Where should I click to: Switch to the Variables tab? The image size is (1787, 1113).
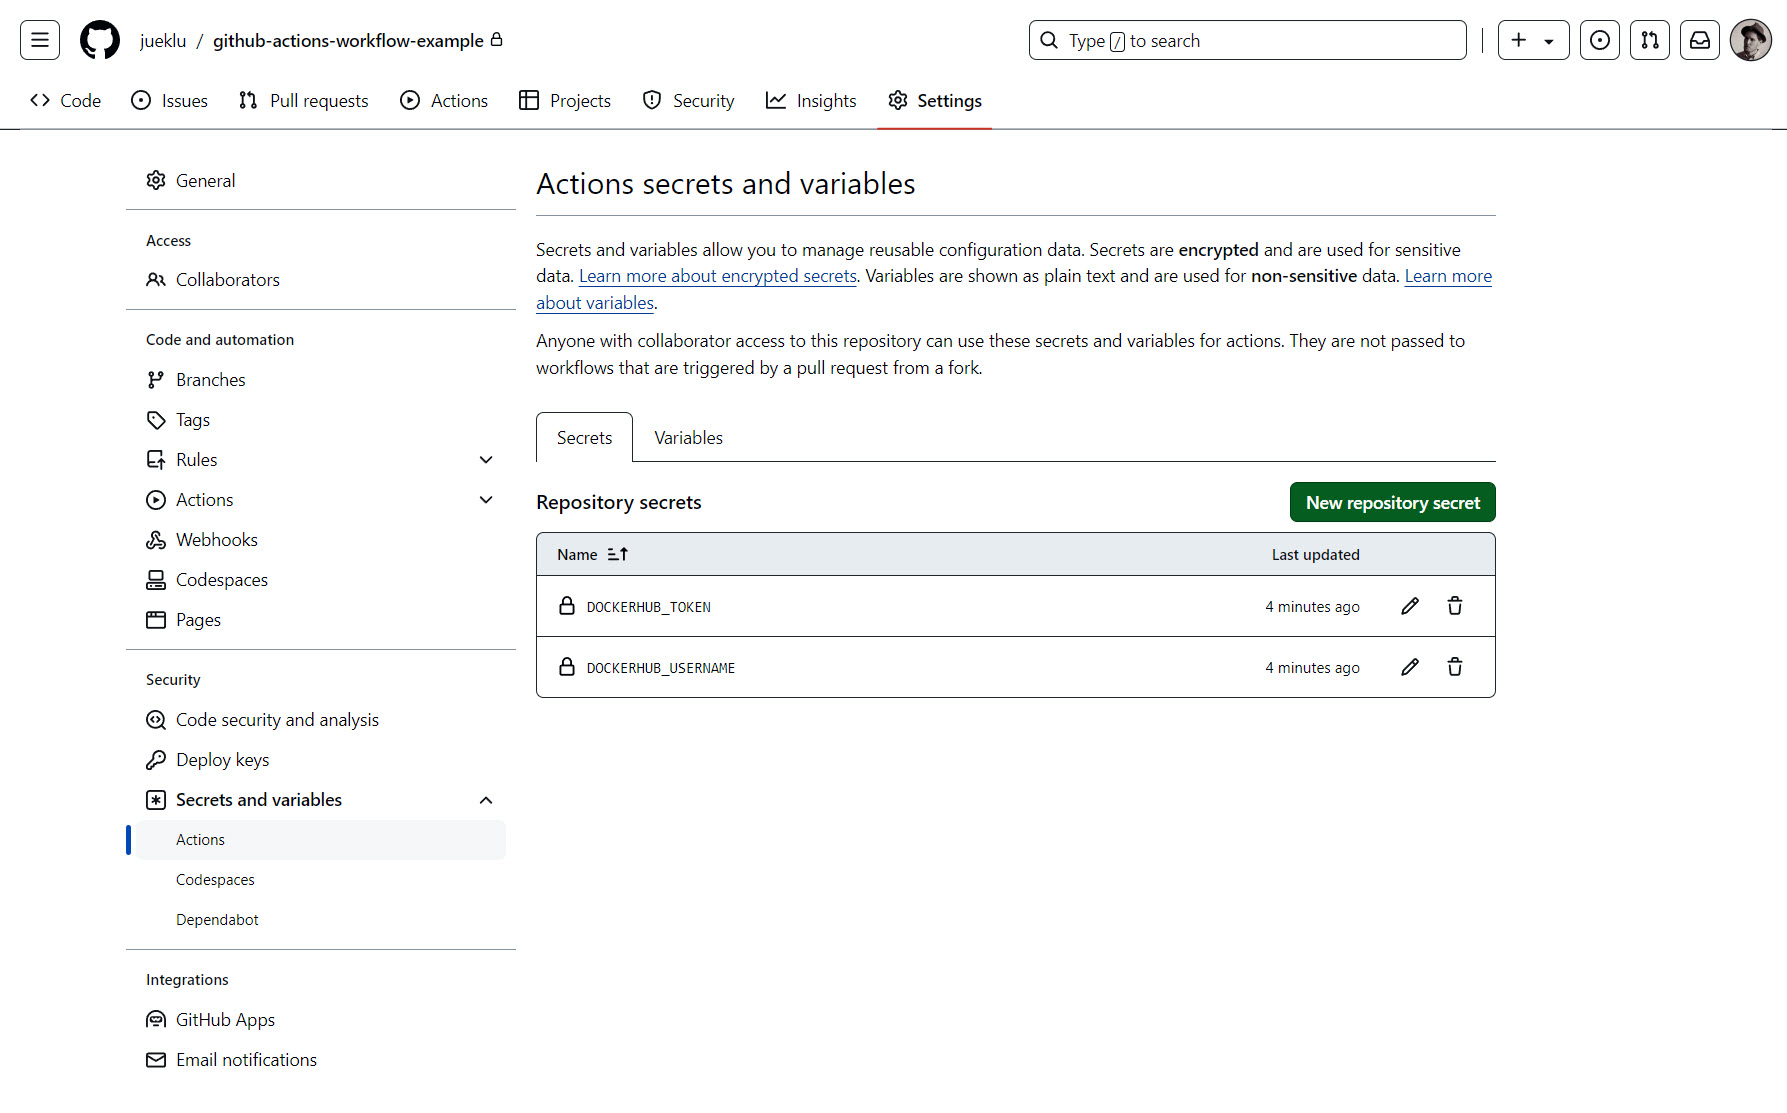click(688, 438)
